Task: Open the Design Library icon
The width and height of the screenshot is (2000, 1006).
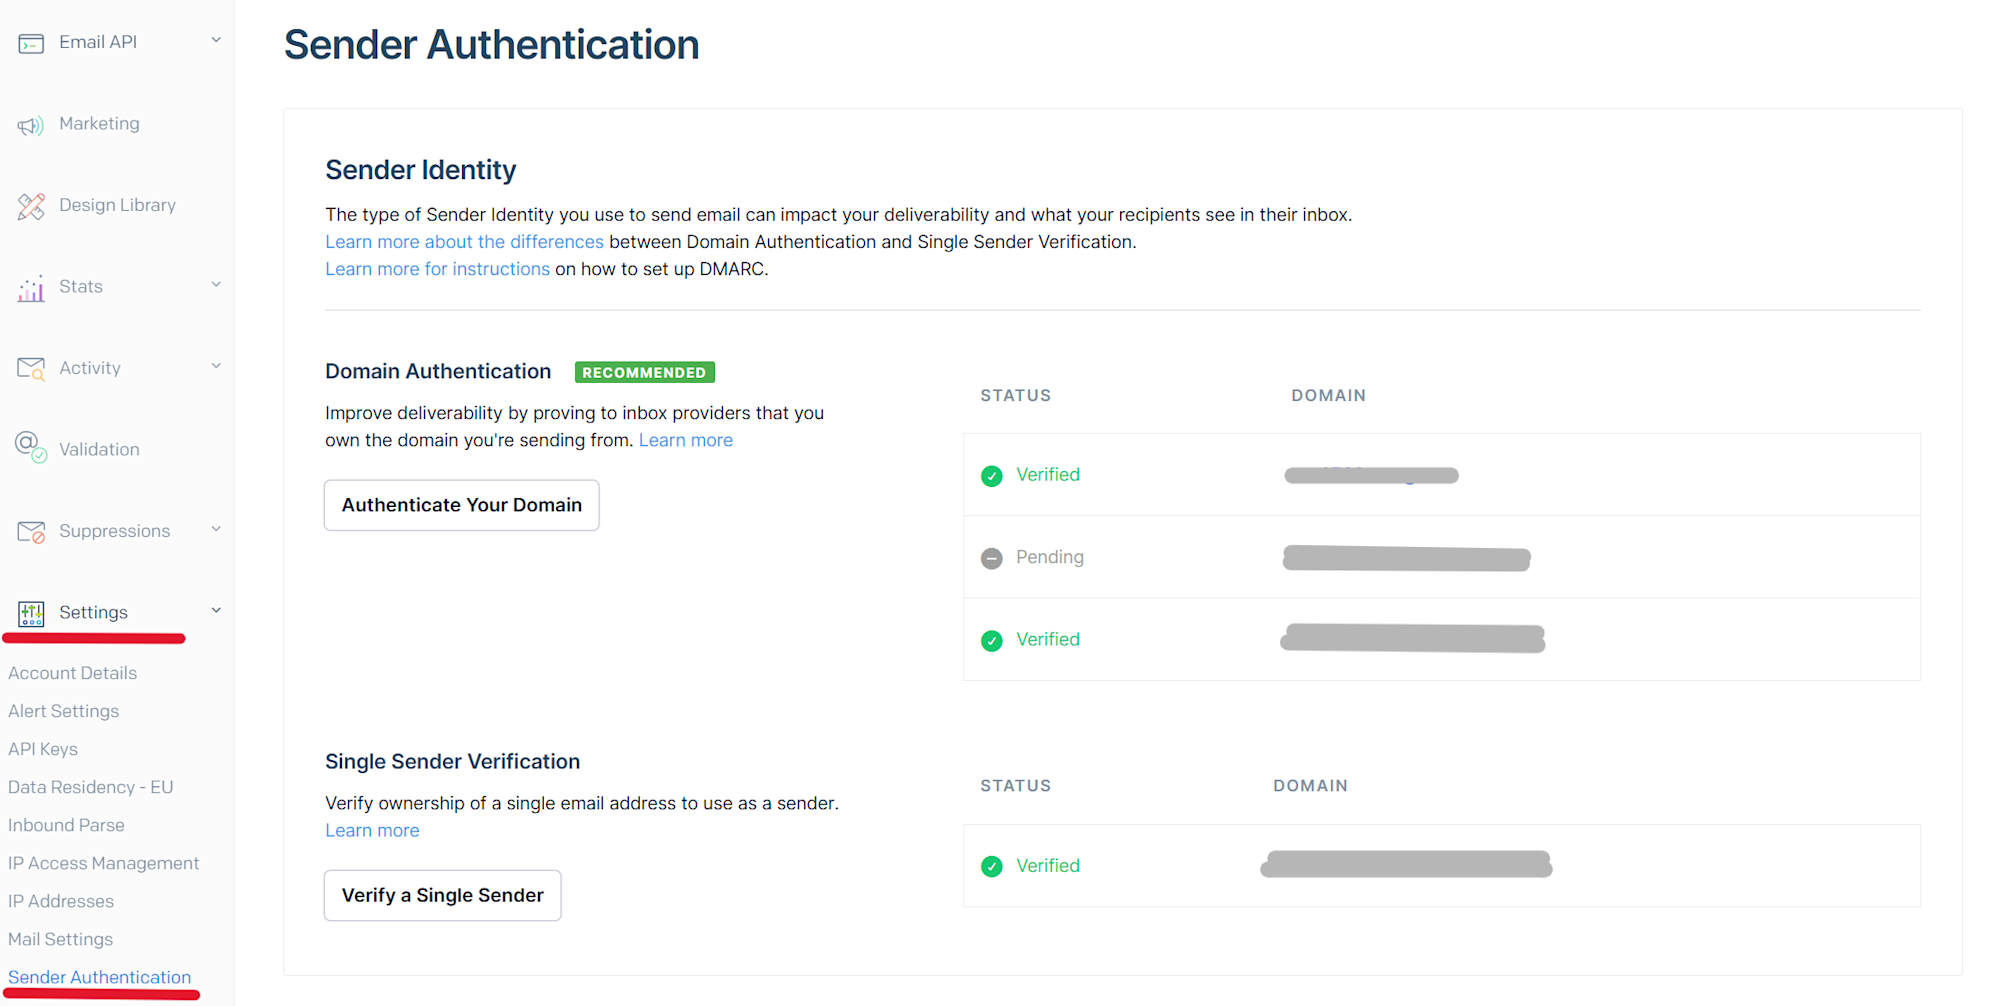Action: pos(31,206)
